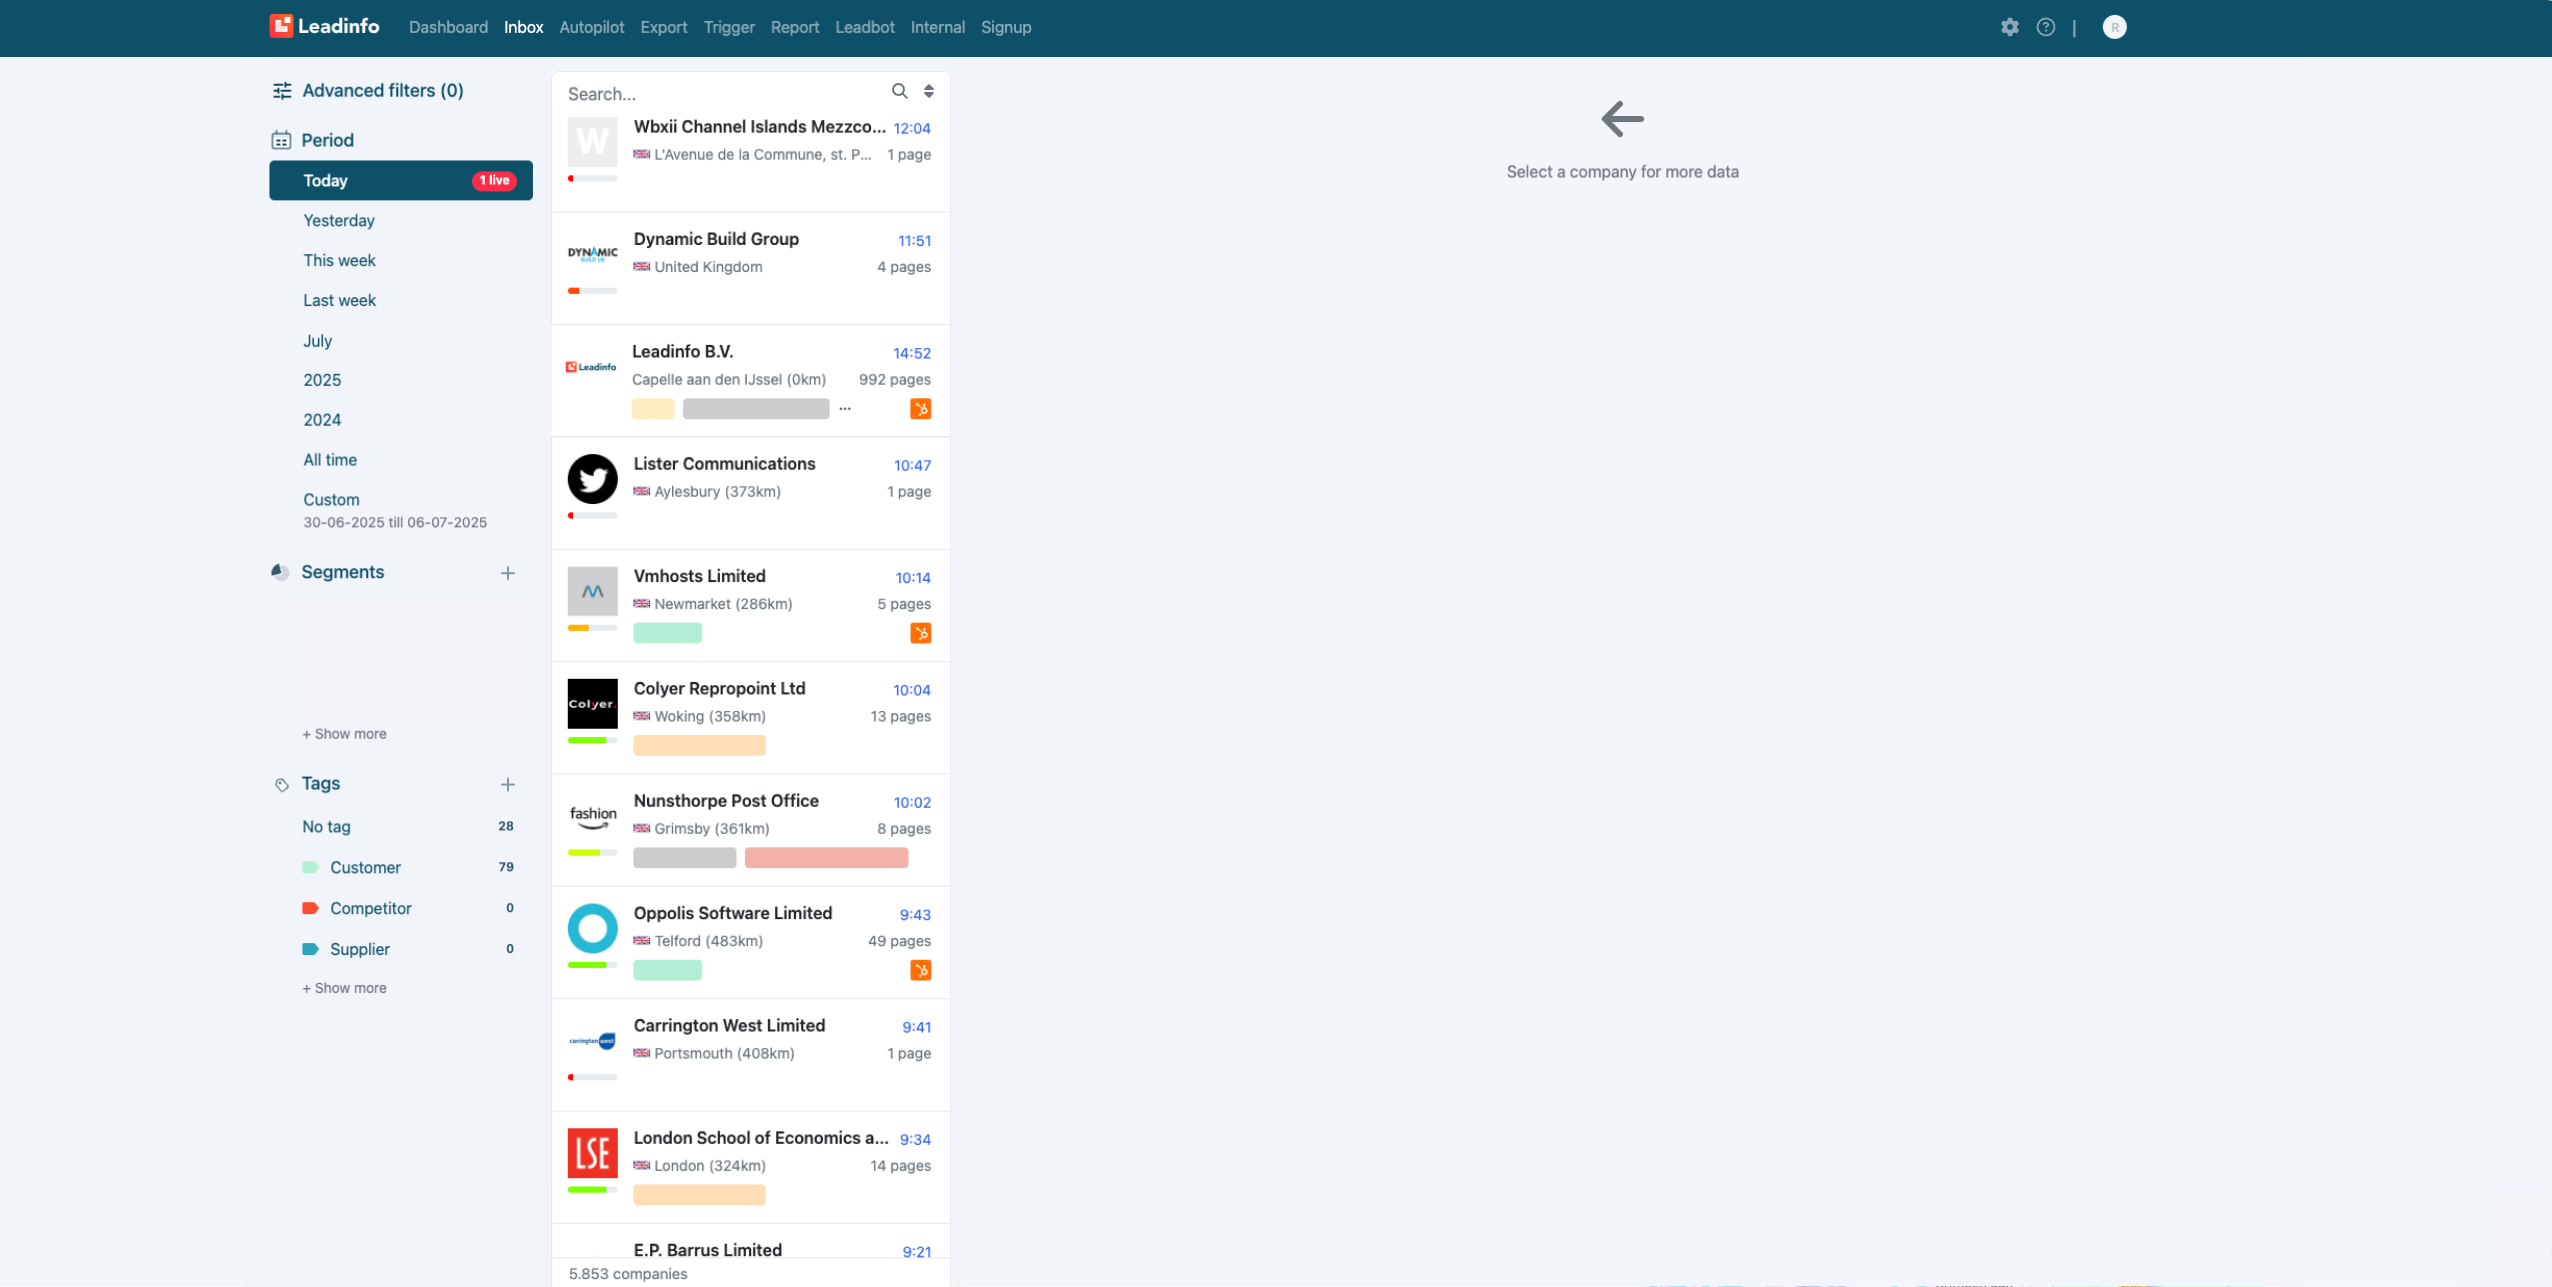Click the Competitor tag red icon
This screenshot has width=2552, height=1287.
[310, 908]
